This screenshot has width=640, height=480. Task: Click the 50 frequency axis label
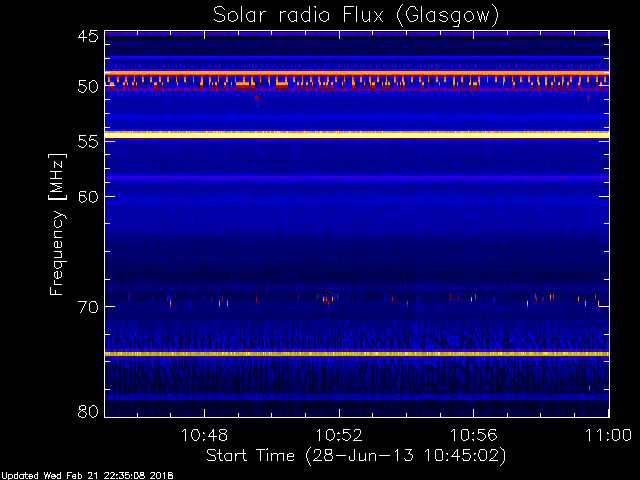(x=88, y=87)
